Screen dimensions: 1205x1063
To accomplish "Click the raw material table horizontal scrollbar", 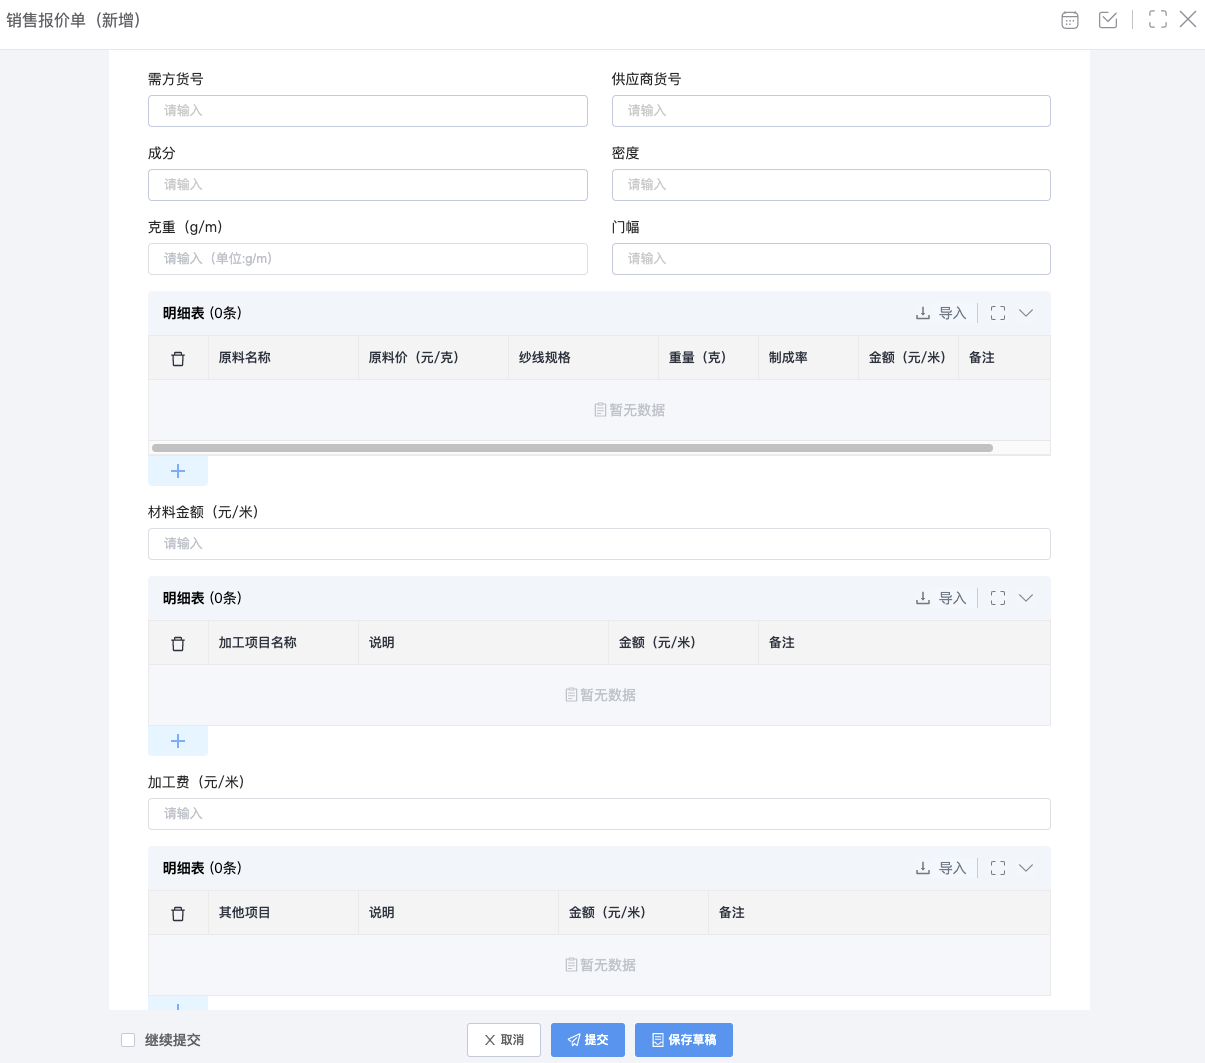I will click(572, 448).
